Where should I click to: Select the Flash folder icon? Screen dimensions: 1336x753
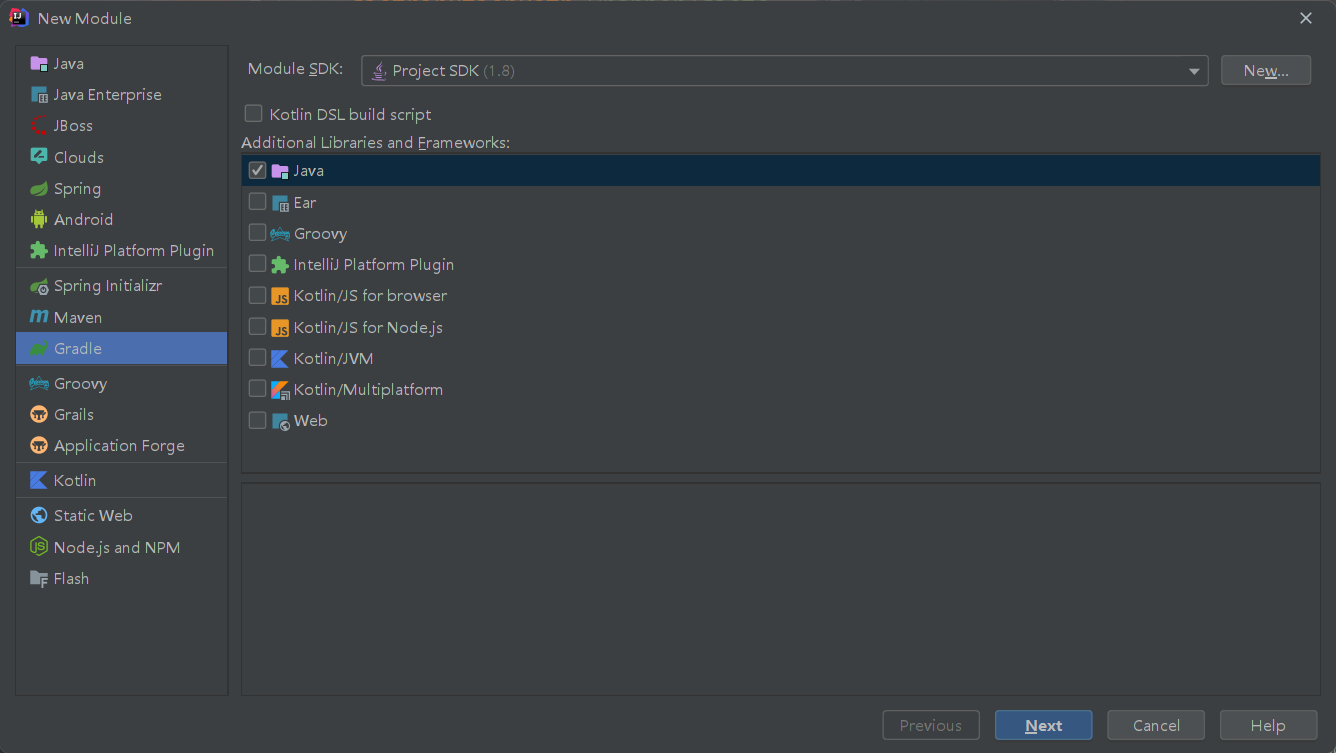pos(39,578)
